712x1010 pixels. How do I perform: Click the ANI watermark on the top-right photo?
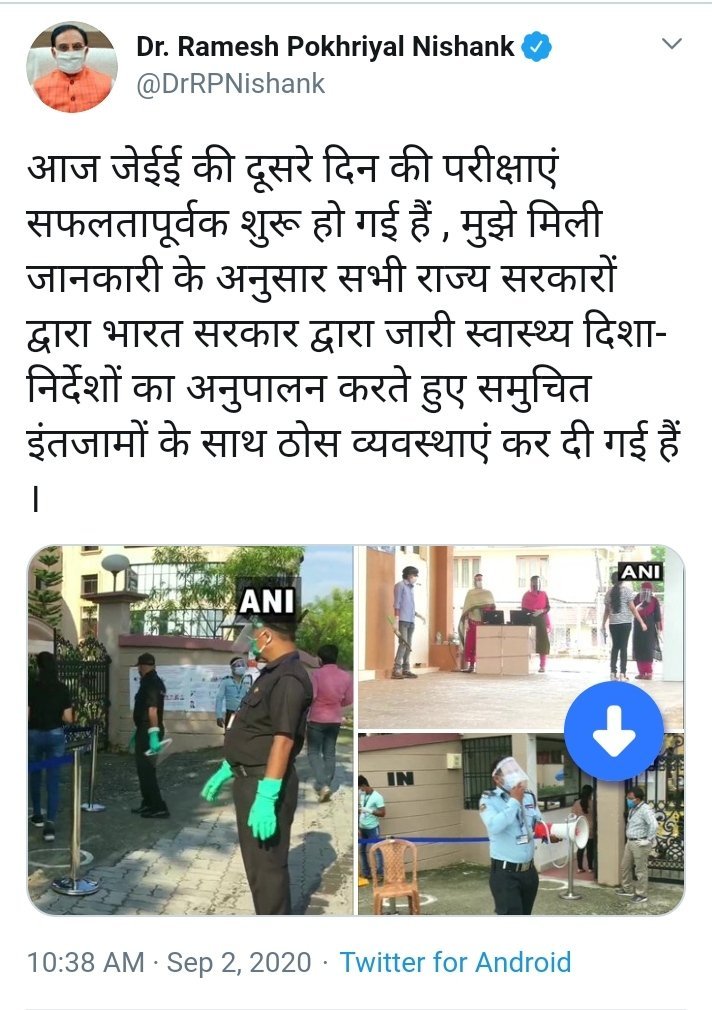click(x=640, y=571)
